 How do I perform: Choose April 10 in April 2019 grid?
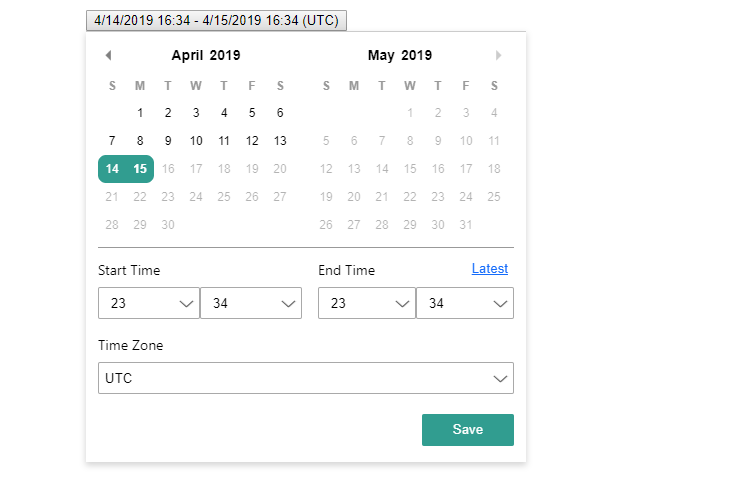pyautogui.click(x=196, y=141)
